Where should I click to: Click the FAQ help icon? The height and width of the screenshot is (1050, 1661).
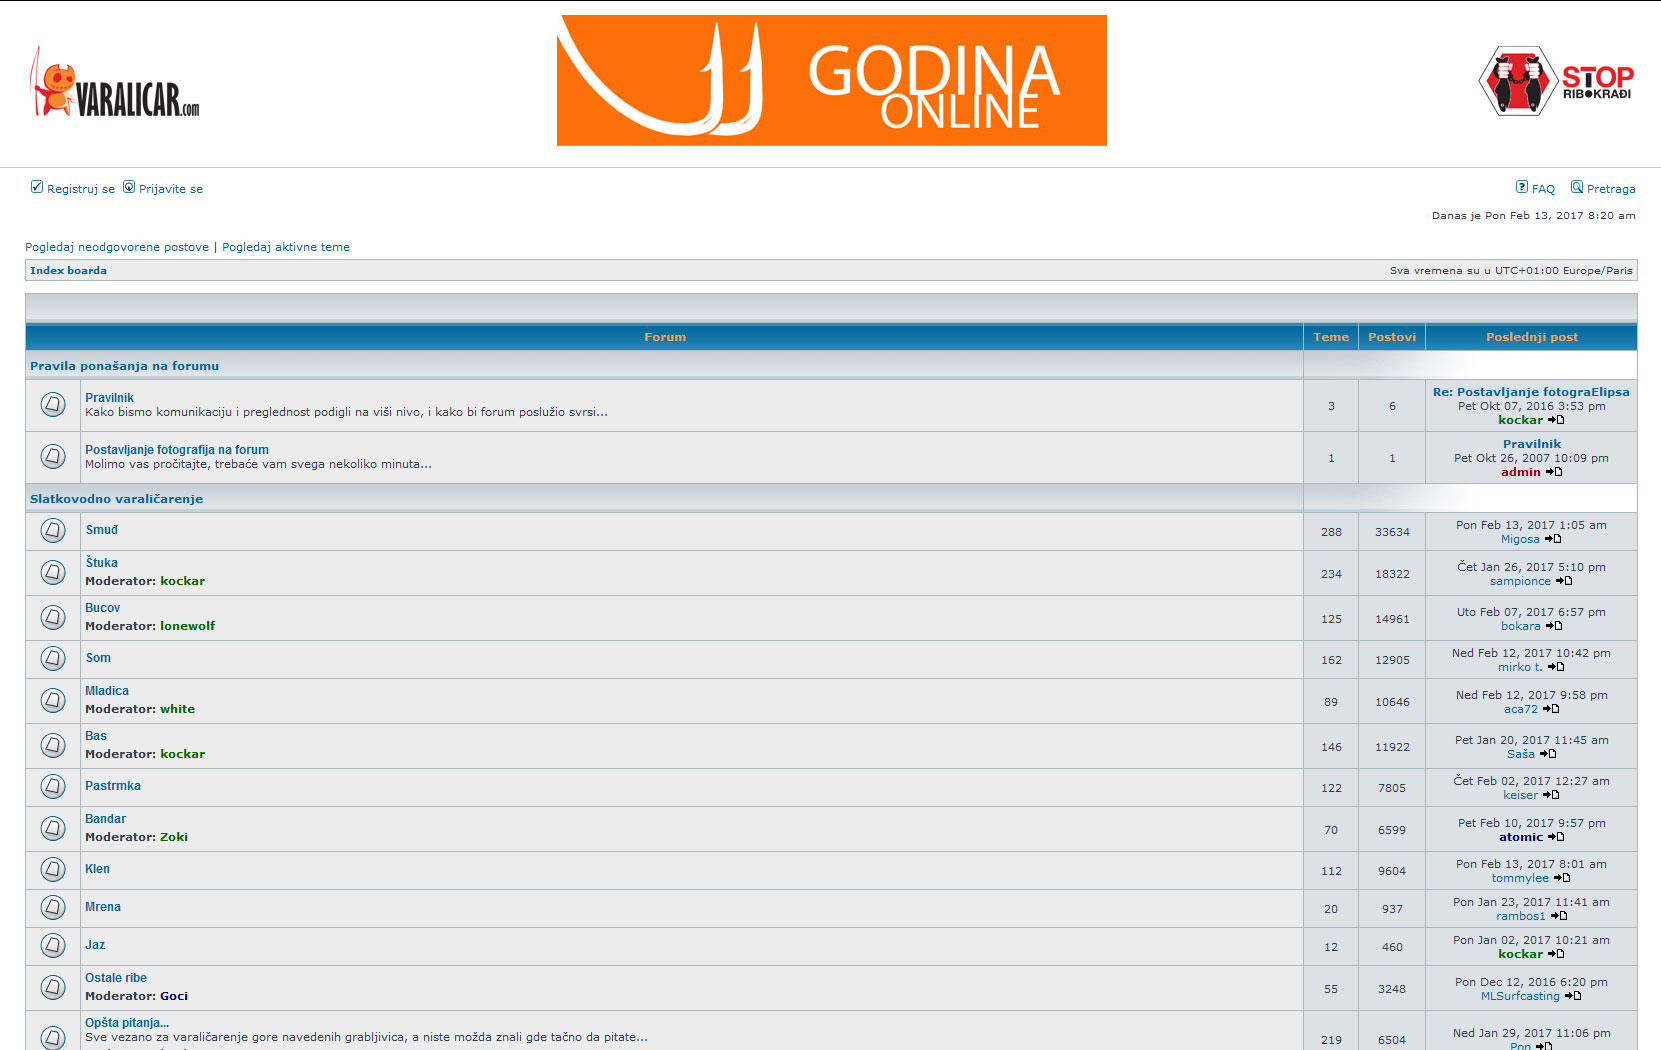[1521, 187]
